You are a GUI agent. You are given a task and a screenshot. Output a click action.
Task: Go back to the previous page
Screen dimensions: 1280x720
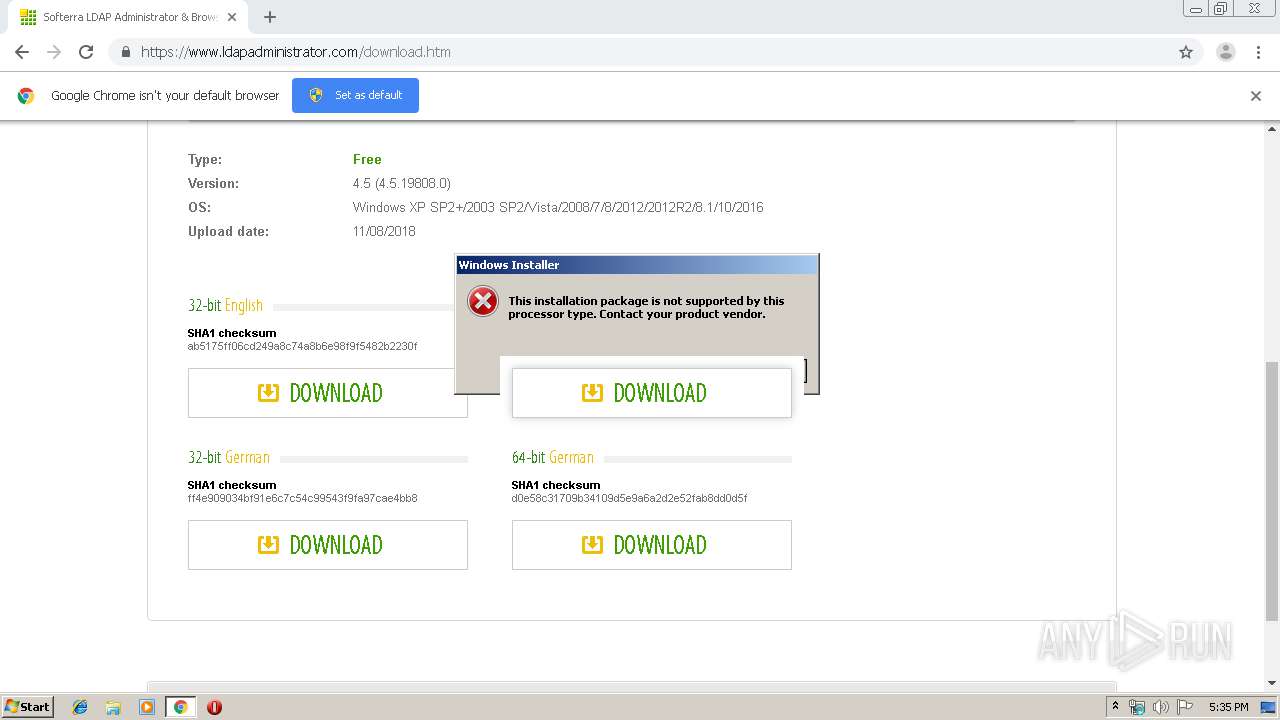(x=21, y=52)
